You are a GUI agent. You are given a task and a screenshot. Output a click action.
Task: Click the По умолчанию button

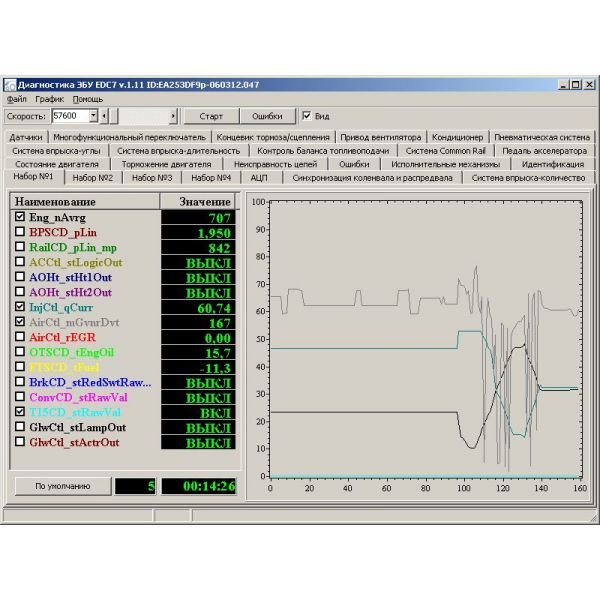click(62, 486)
